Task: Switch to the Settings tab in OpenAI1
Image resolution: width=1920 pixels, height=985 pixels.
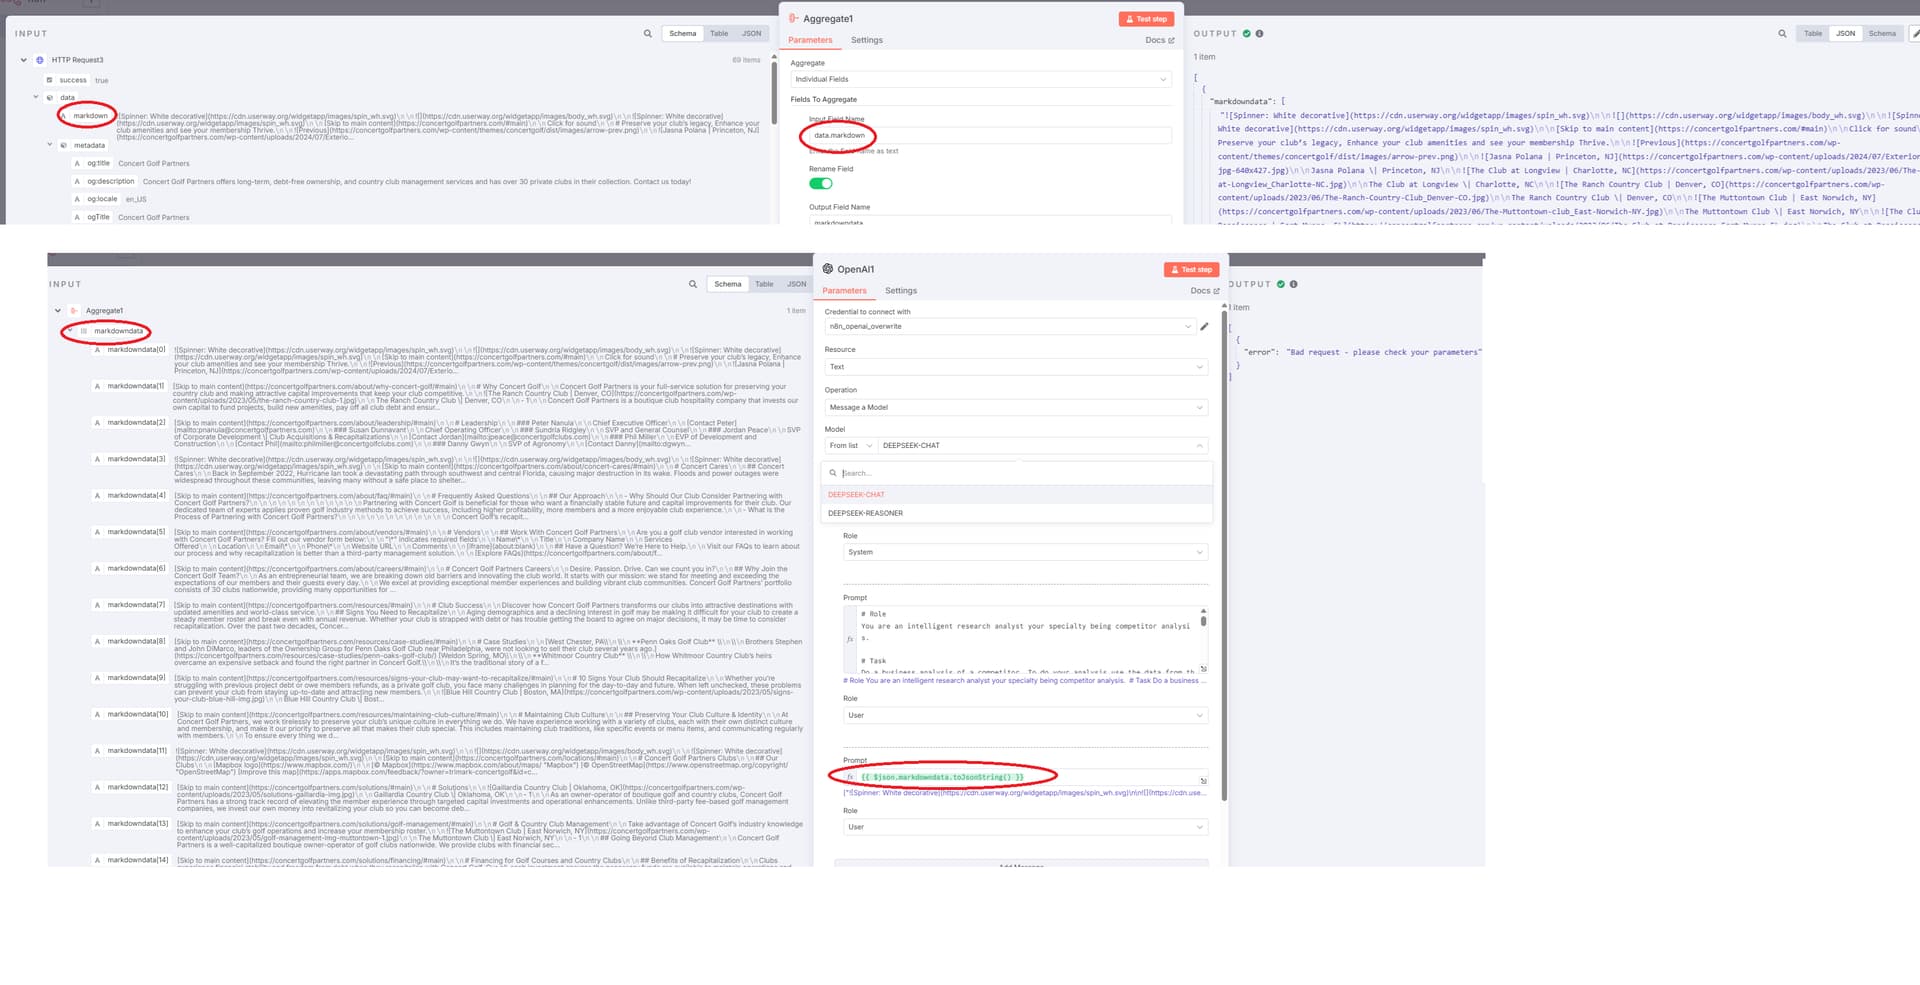Action: click(x=901, y=291)
